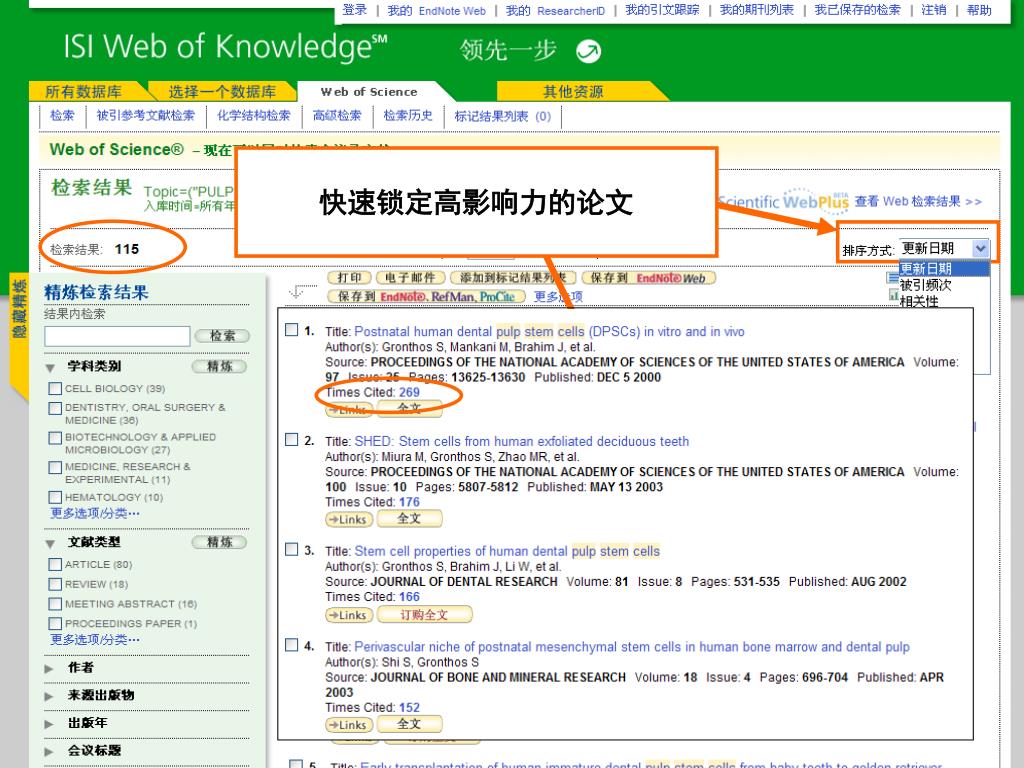The height and width of the screenshot is (768, 1024).
Task: Open 我的 ResearcherID link
Action: coord(555,10)
